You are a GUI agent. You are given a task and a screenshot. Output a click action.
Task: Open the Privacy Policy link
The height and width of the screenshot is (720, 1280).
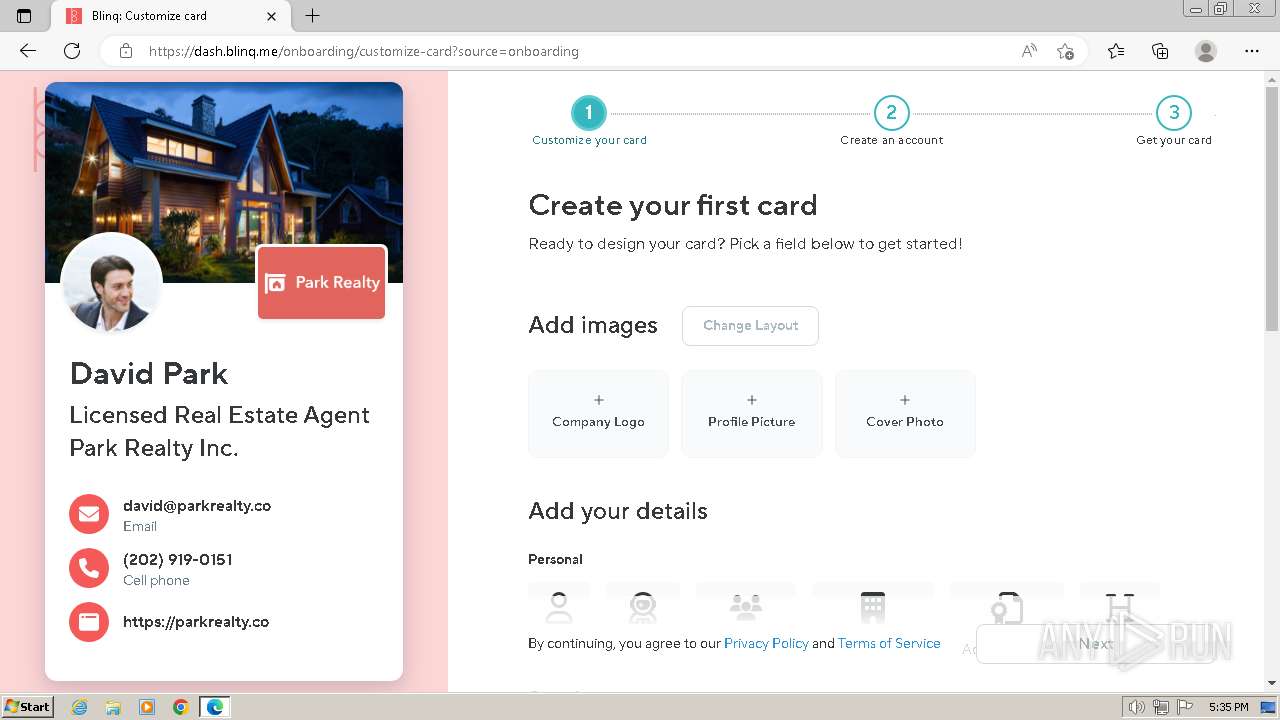766,643
